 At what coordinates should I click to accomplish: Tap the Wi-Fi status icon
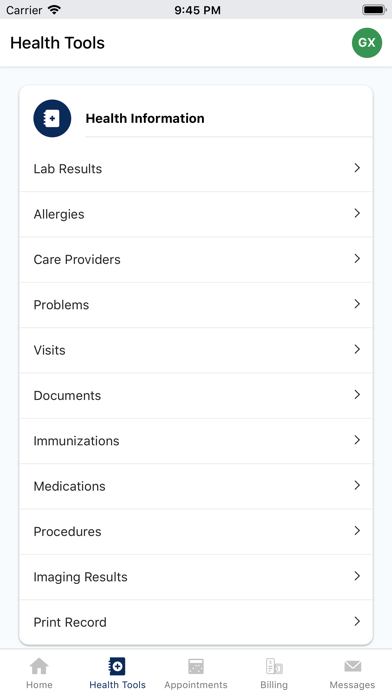pos(54,10)
